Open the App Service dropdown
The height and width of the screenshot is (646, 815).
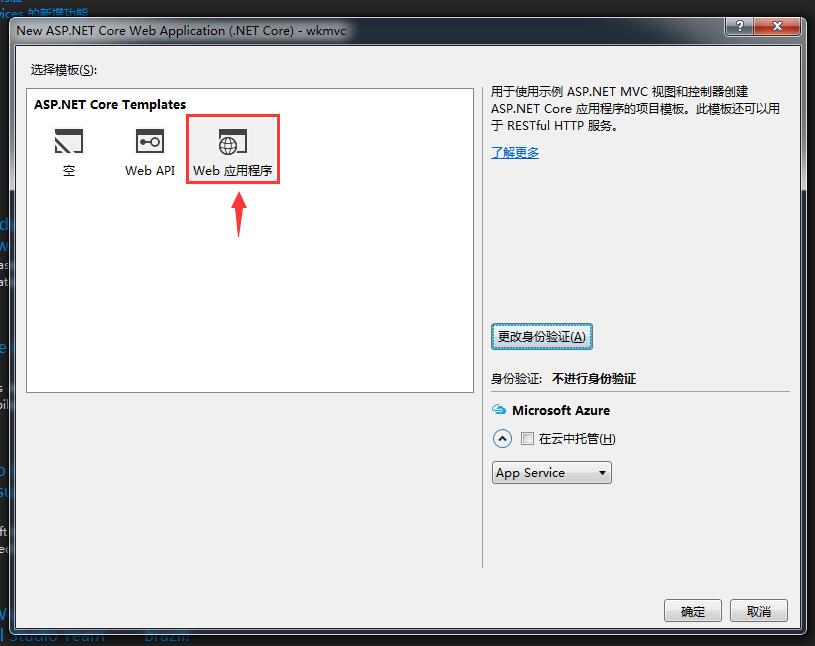click(x=552, y=473)
